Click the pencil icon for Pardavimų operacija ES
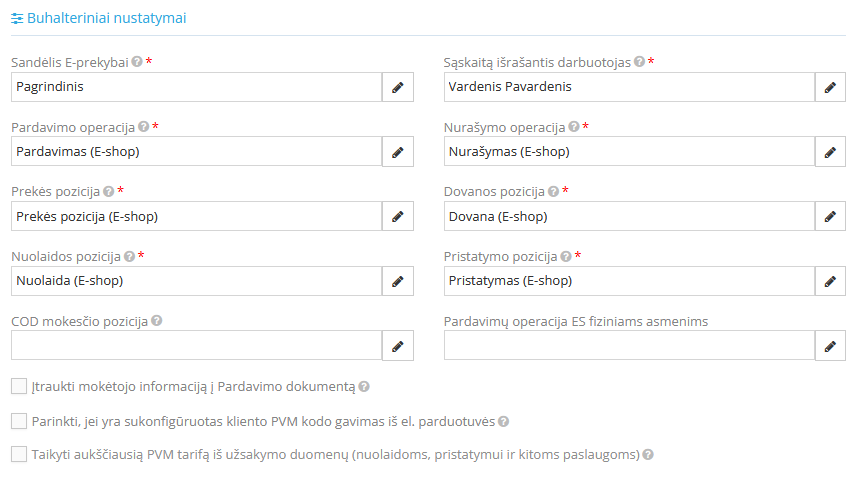 click(830, 346)
